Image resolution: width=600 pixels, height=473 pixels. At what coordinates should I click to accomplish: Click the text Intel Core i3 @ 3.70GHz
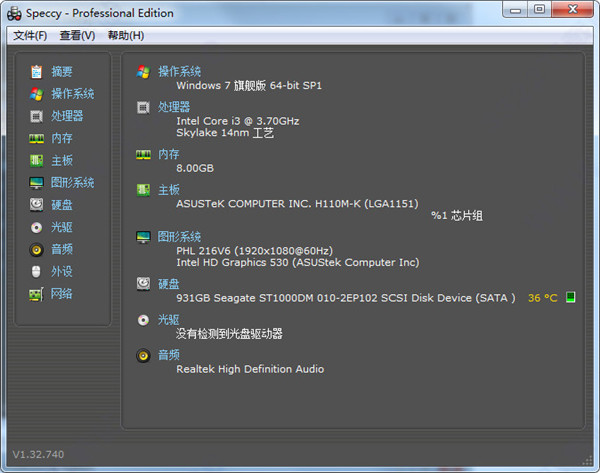coord(238,121)
